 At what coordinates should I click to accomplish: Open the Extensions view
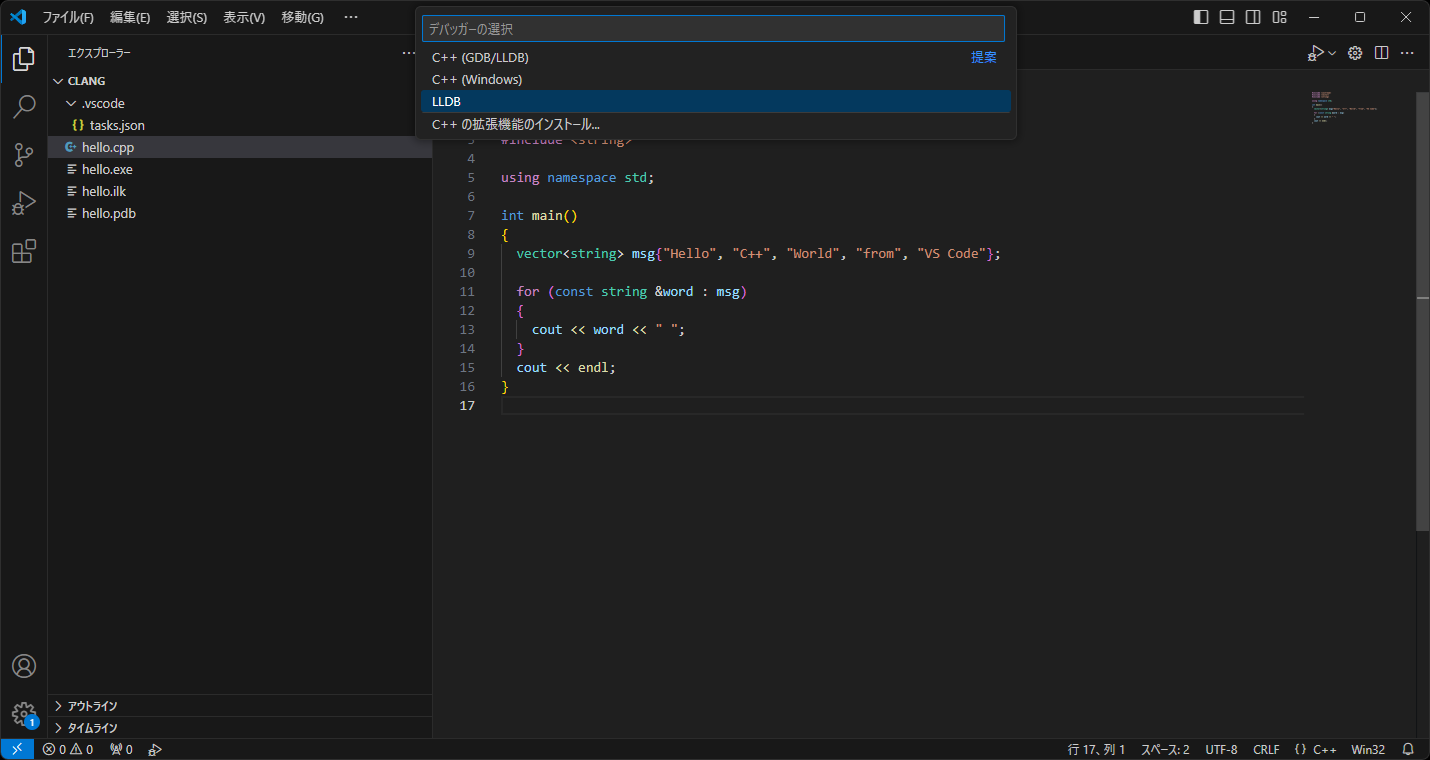(22, 251)
